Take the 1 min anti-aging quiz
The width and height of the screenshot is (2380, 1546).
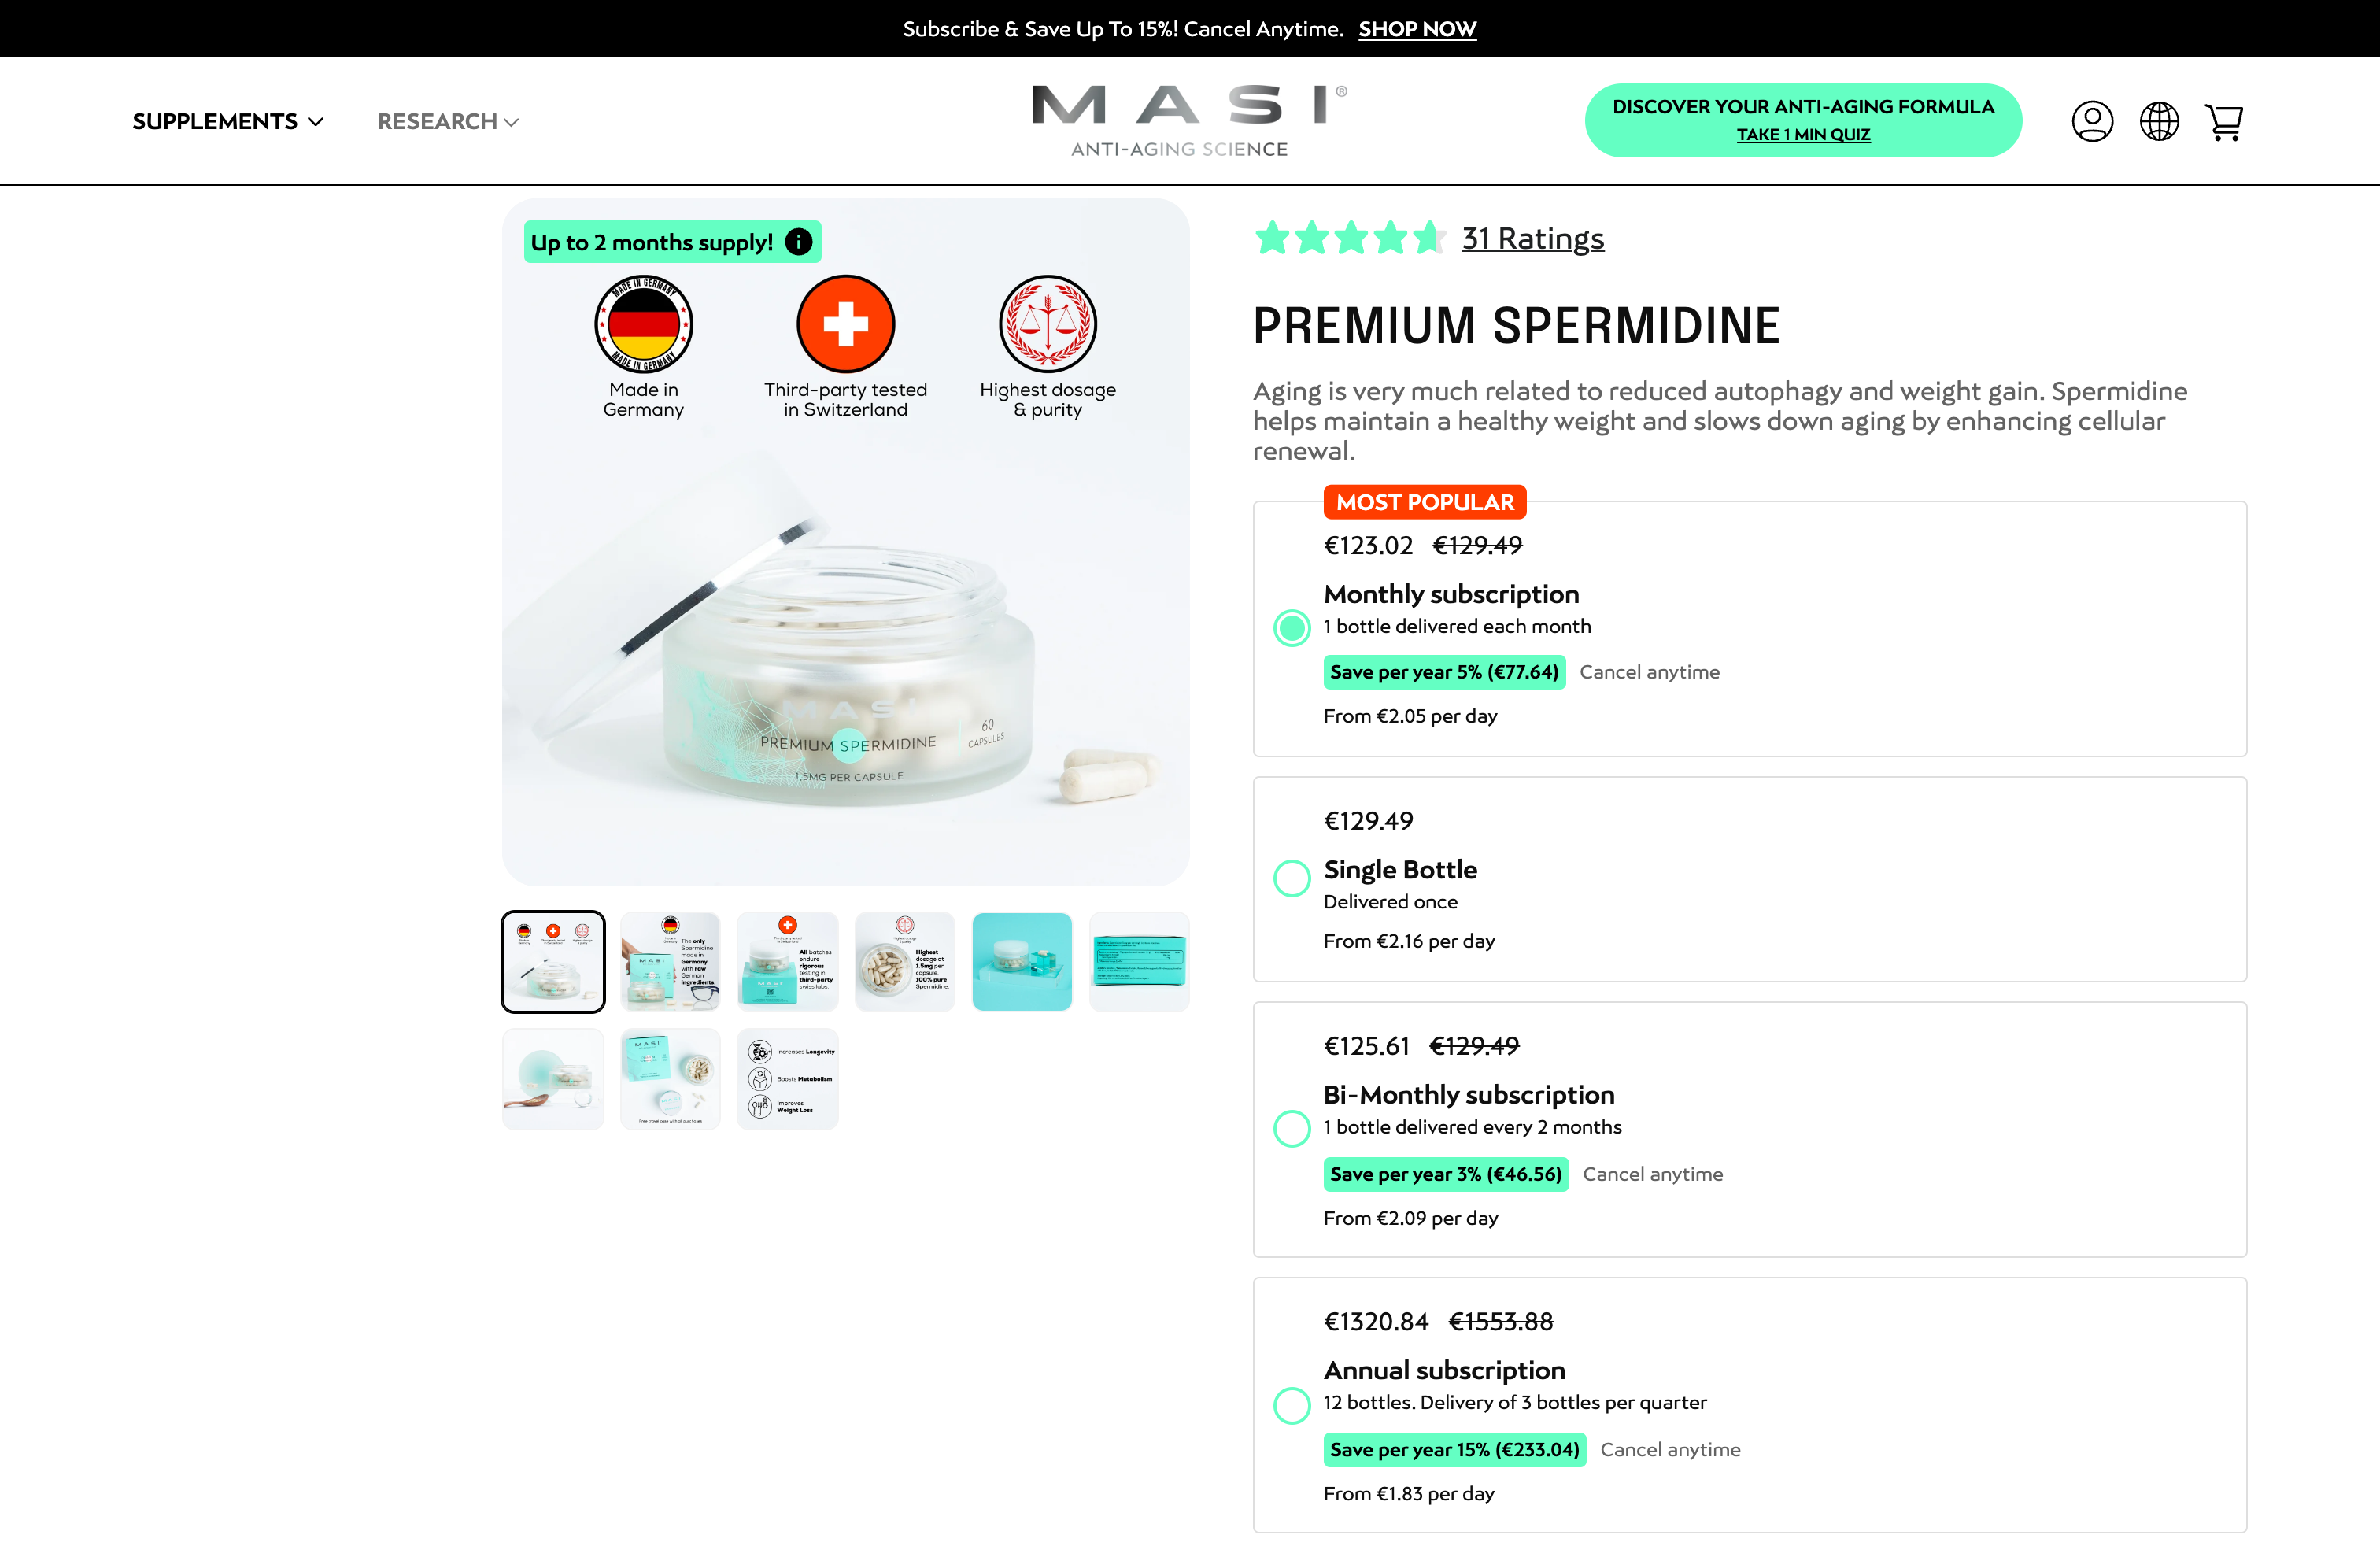pyautogui.click(x=1803, y=134)
